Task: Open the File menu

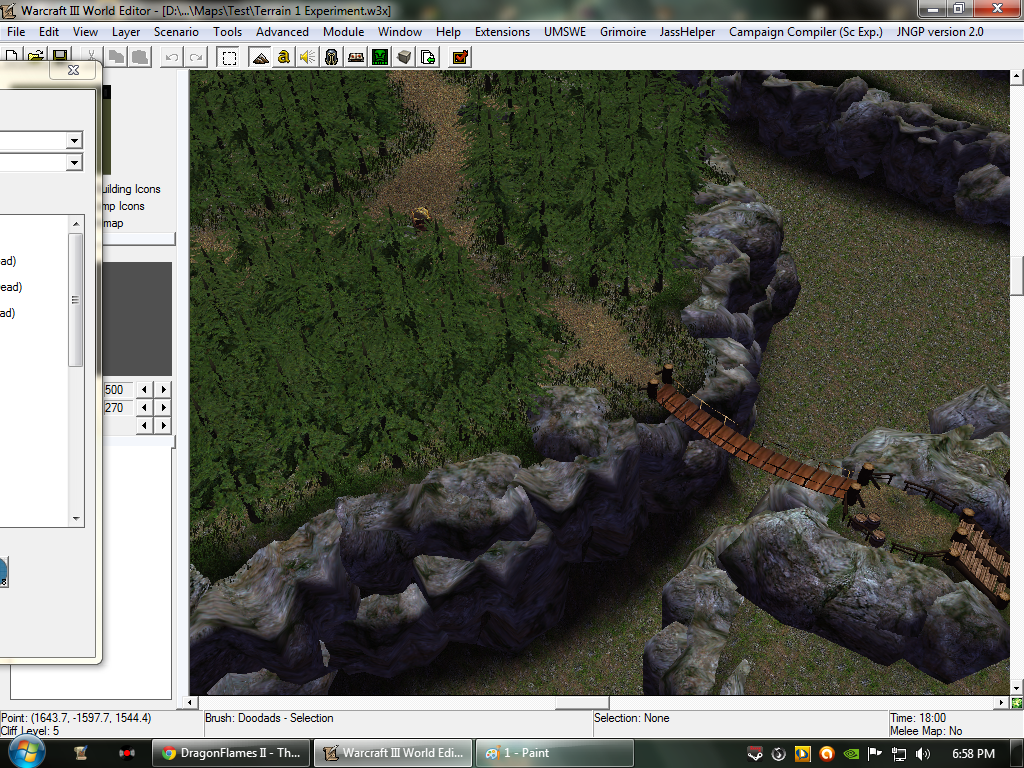Action: point(16,31)
